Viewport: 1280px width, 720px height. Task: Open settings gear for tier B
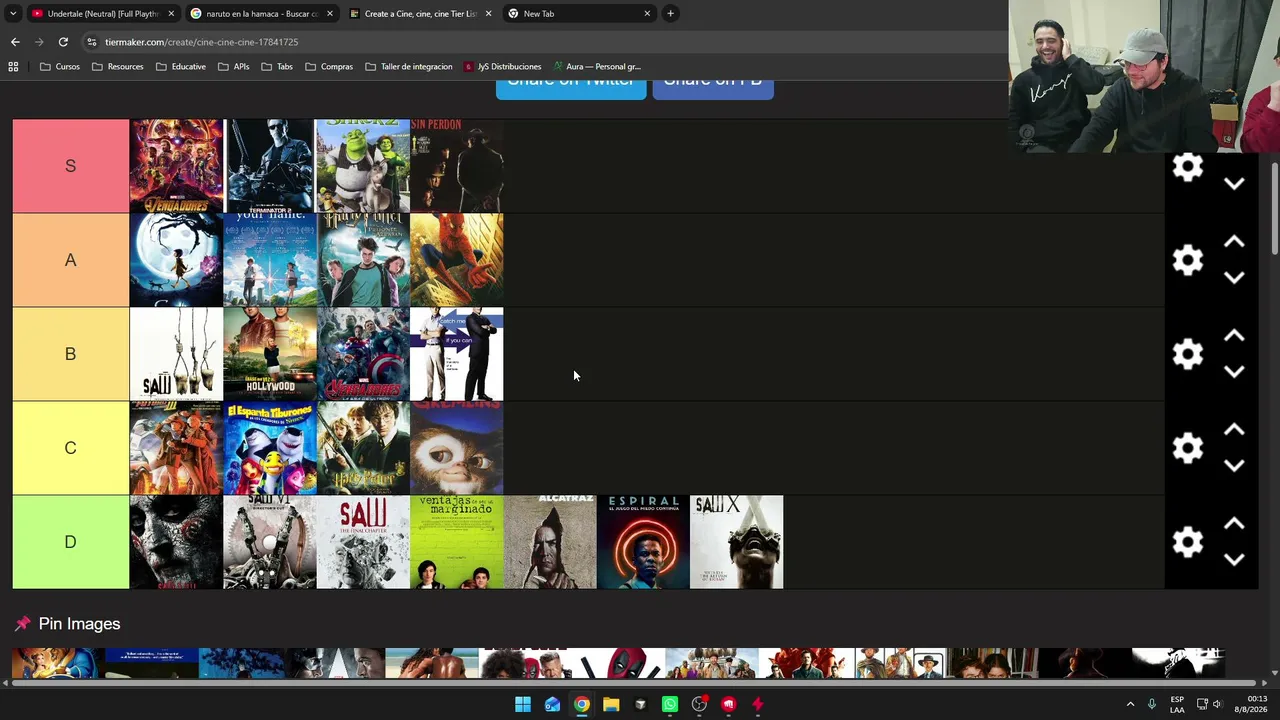[x=1187, y=354]
